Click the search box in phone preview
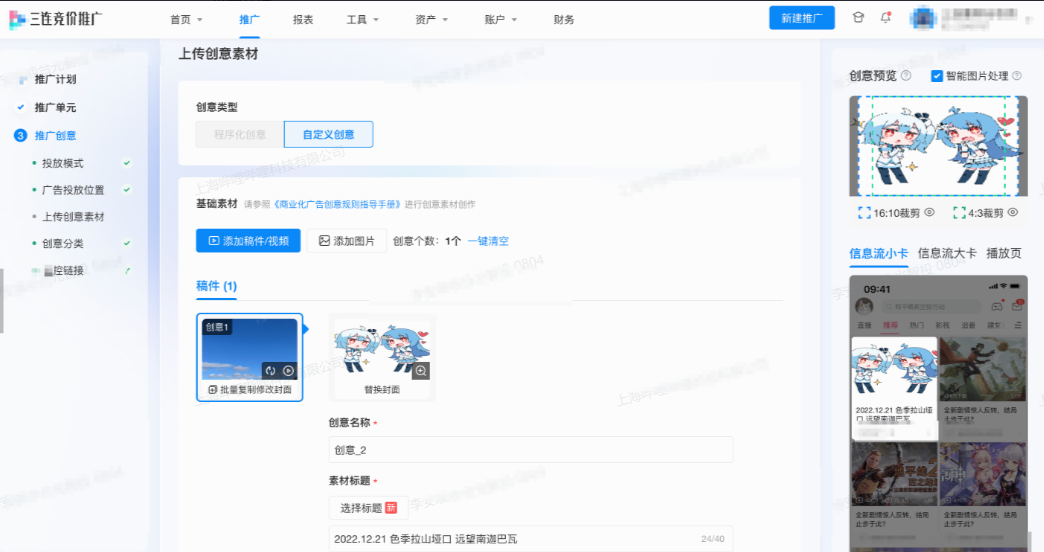This screenshot has height=552, width=1044. (930, 306)
